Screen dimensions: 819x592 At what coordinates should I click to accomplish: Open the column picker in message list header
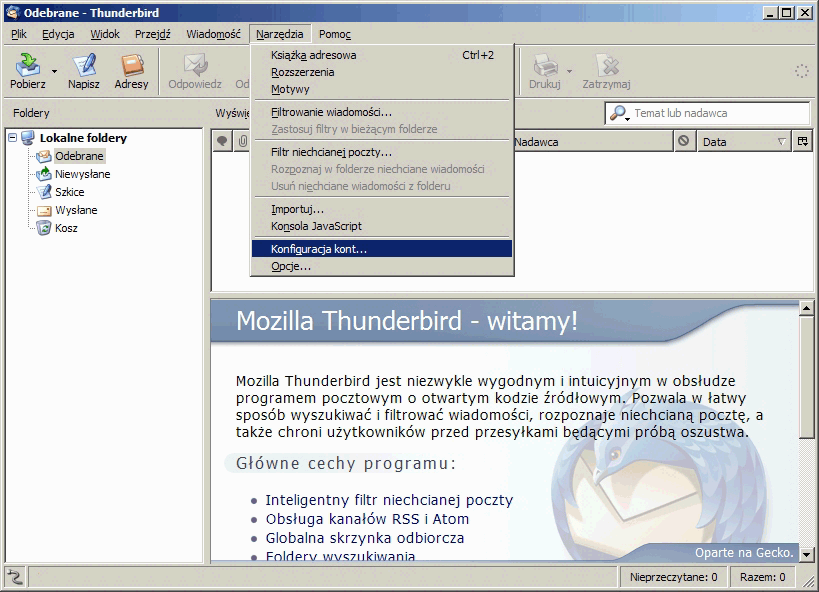pyautogui.click(x=802, y=142)
